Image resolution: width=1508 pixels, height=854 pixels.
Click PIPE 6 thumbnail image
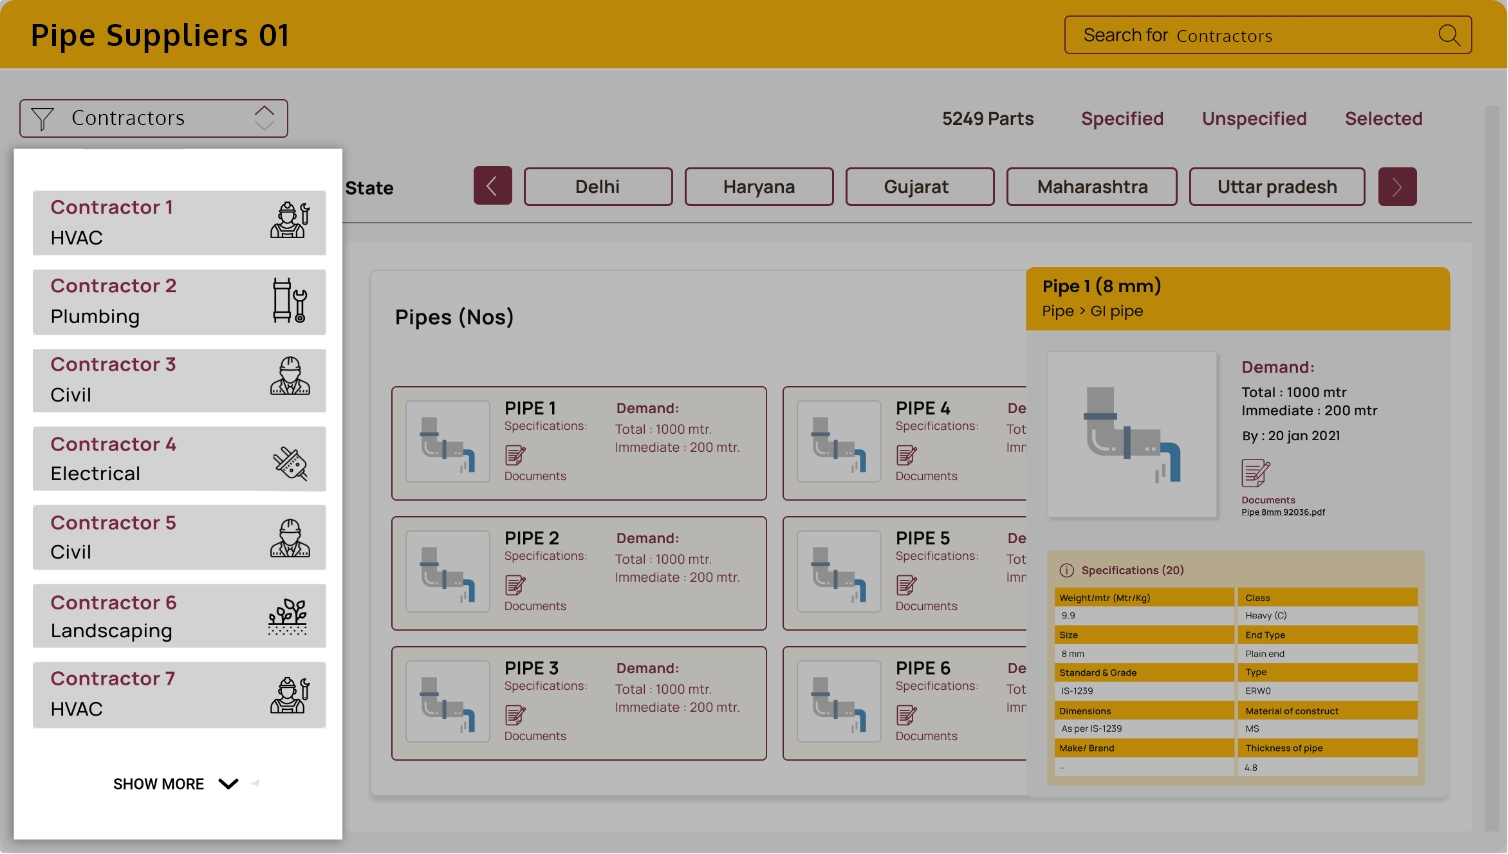838,702
